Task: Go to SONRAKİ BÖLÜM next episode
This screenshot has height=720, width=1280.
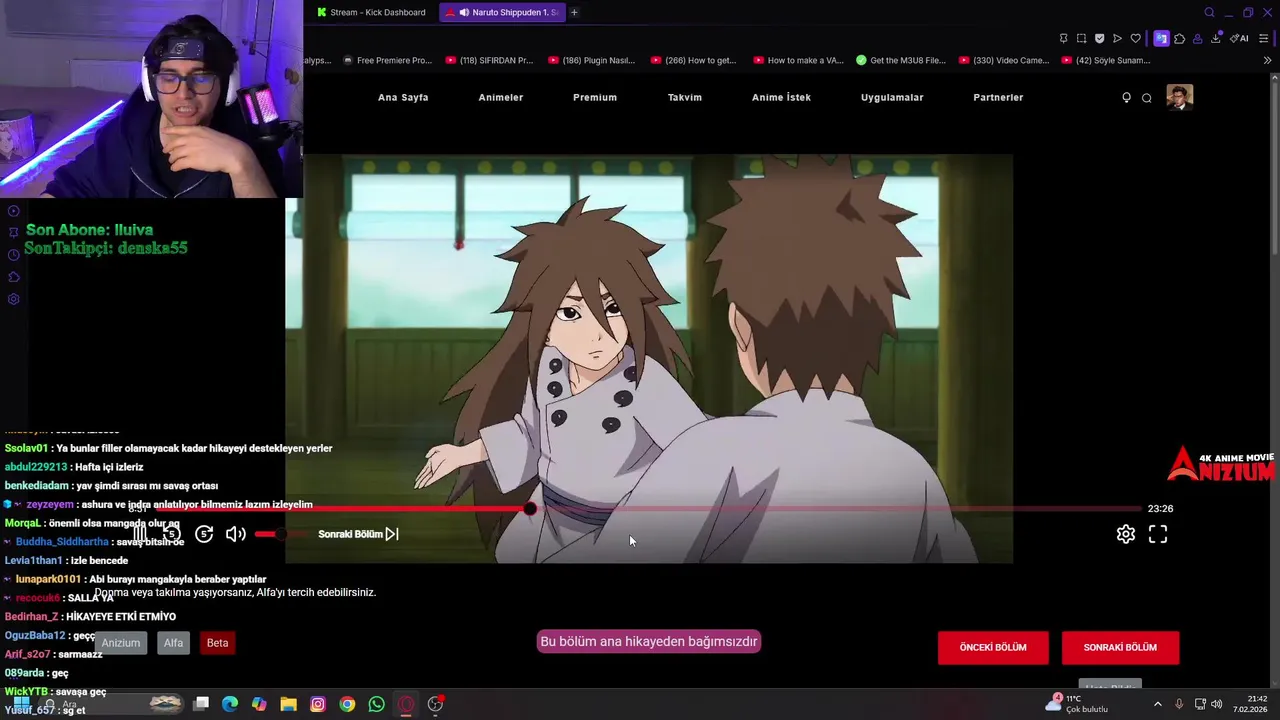Action: point(1120,647)
